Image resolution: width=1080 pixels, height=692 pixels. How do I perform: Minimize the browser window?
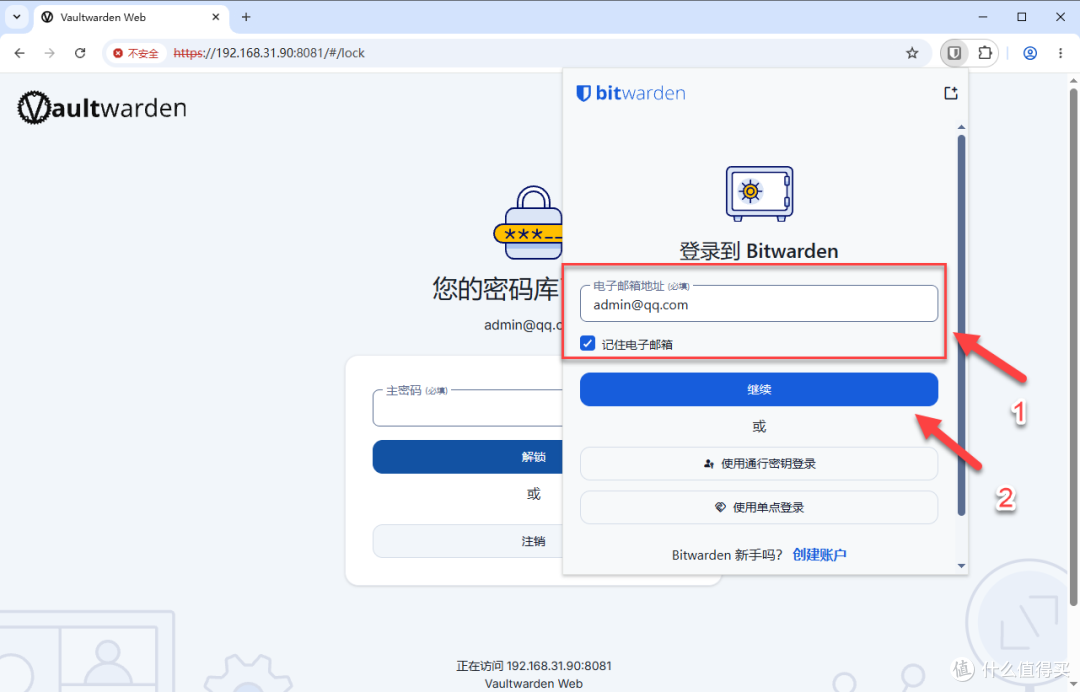983,17
